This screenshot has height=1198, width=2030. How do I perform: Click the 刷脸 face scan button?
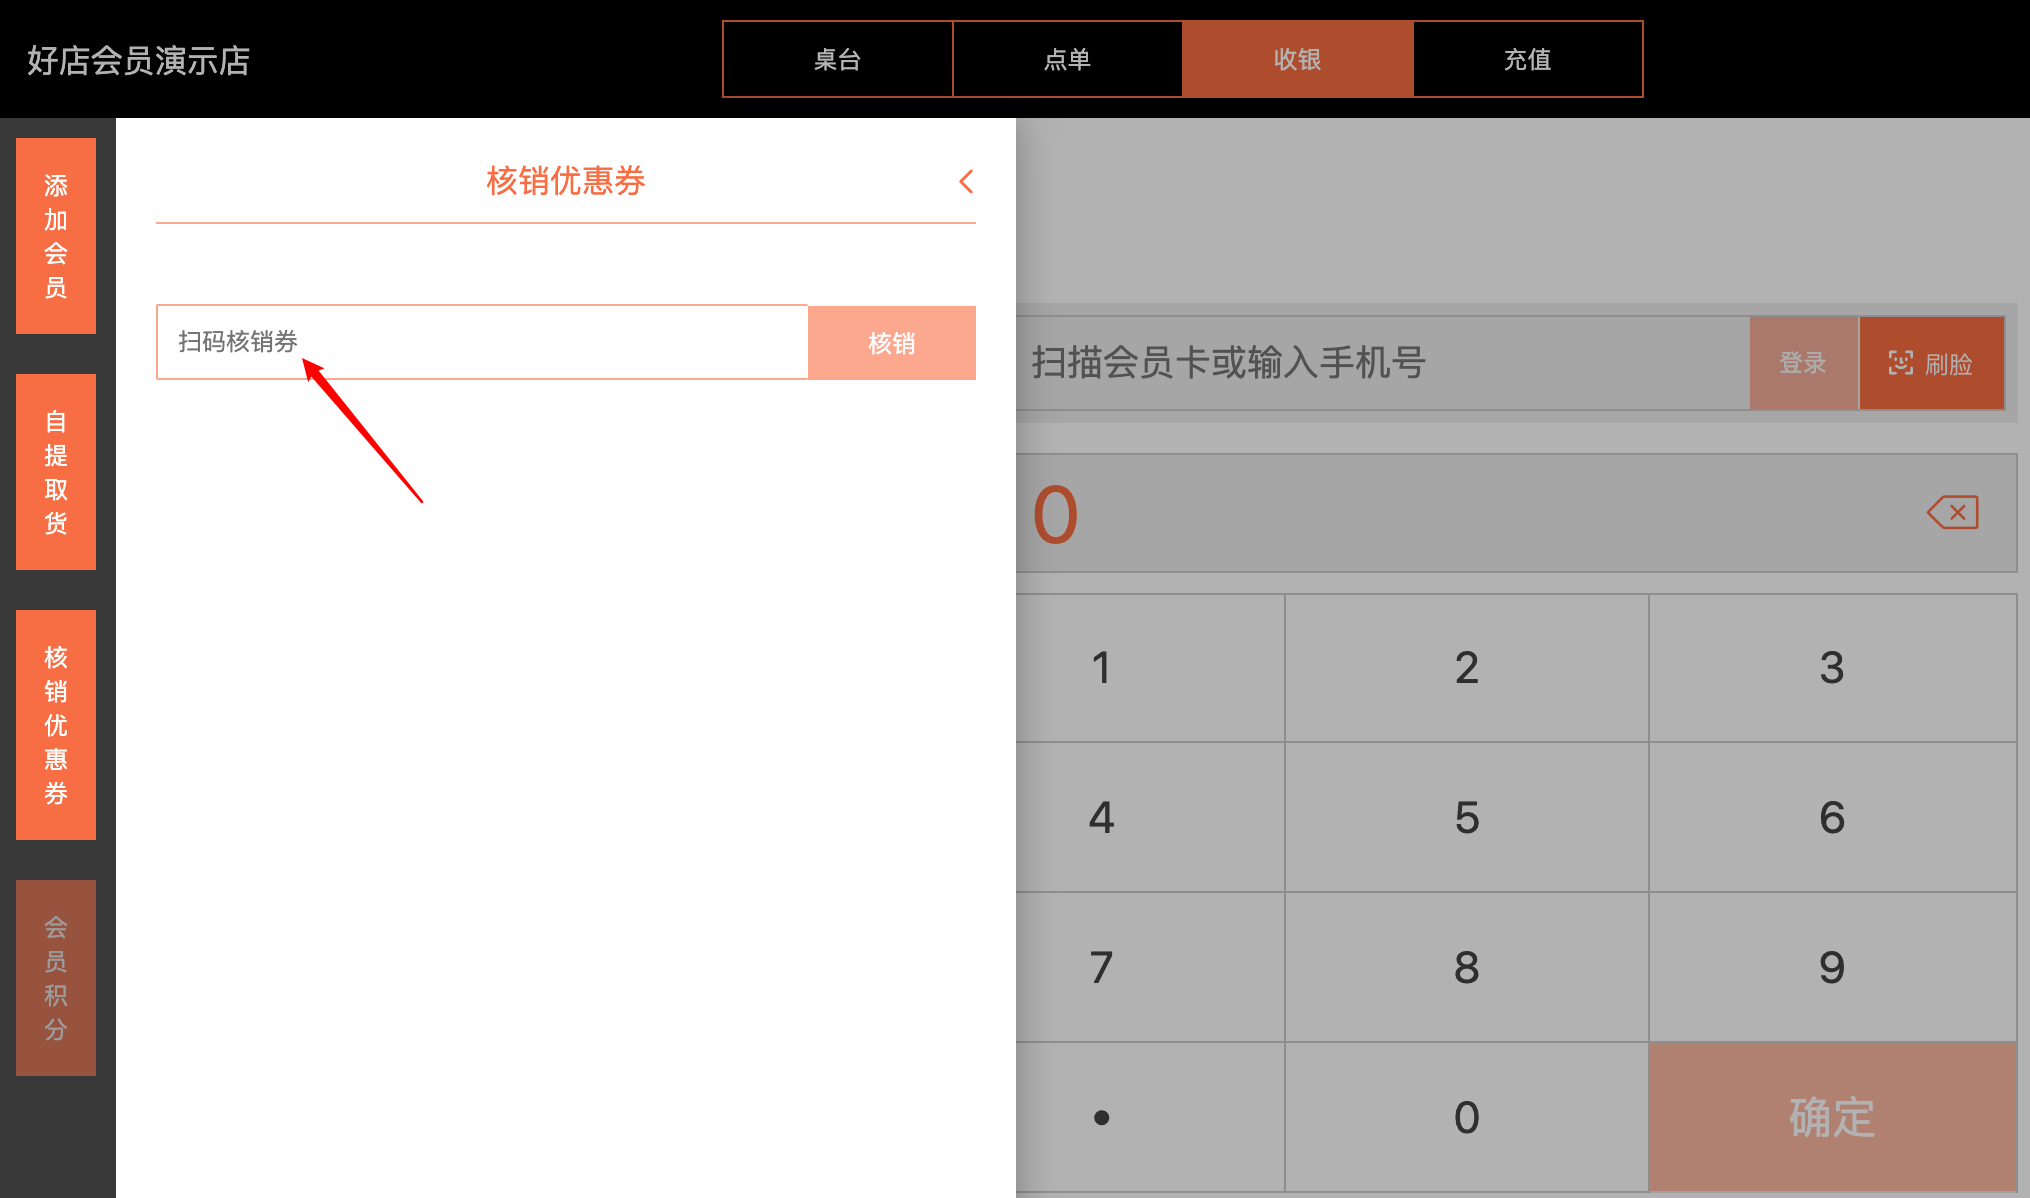coord(1931,363)
